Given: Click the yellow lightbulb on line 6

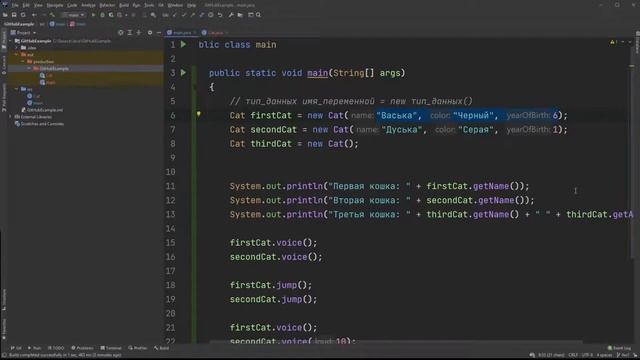Looking at the screenshot, I should tap(199, 115).
